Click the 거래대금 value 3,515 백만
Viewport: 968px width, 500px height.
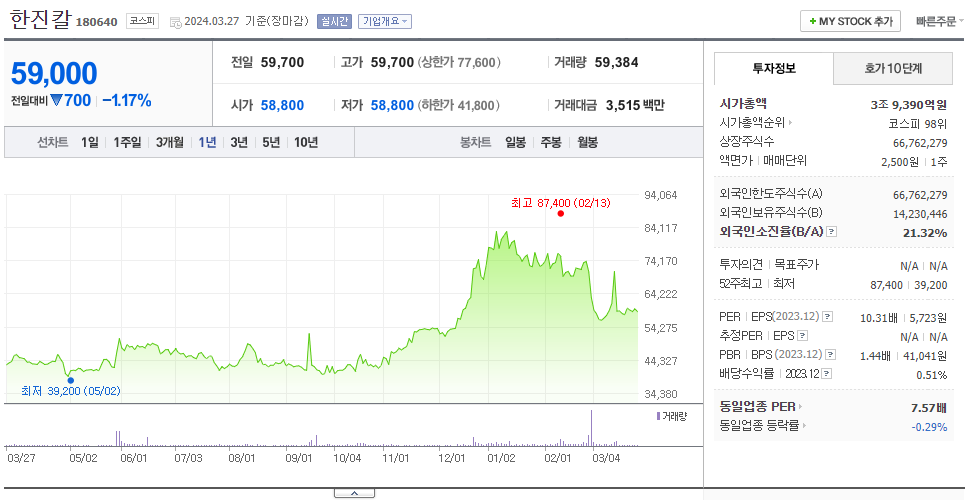coord(635,106)
